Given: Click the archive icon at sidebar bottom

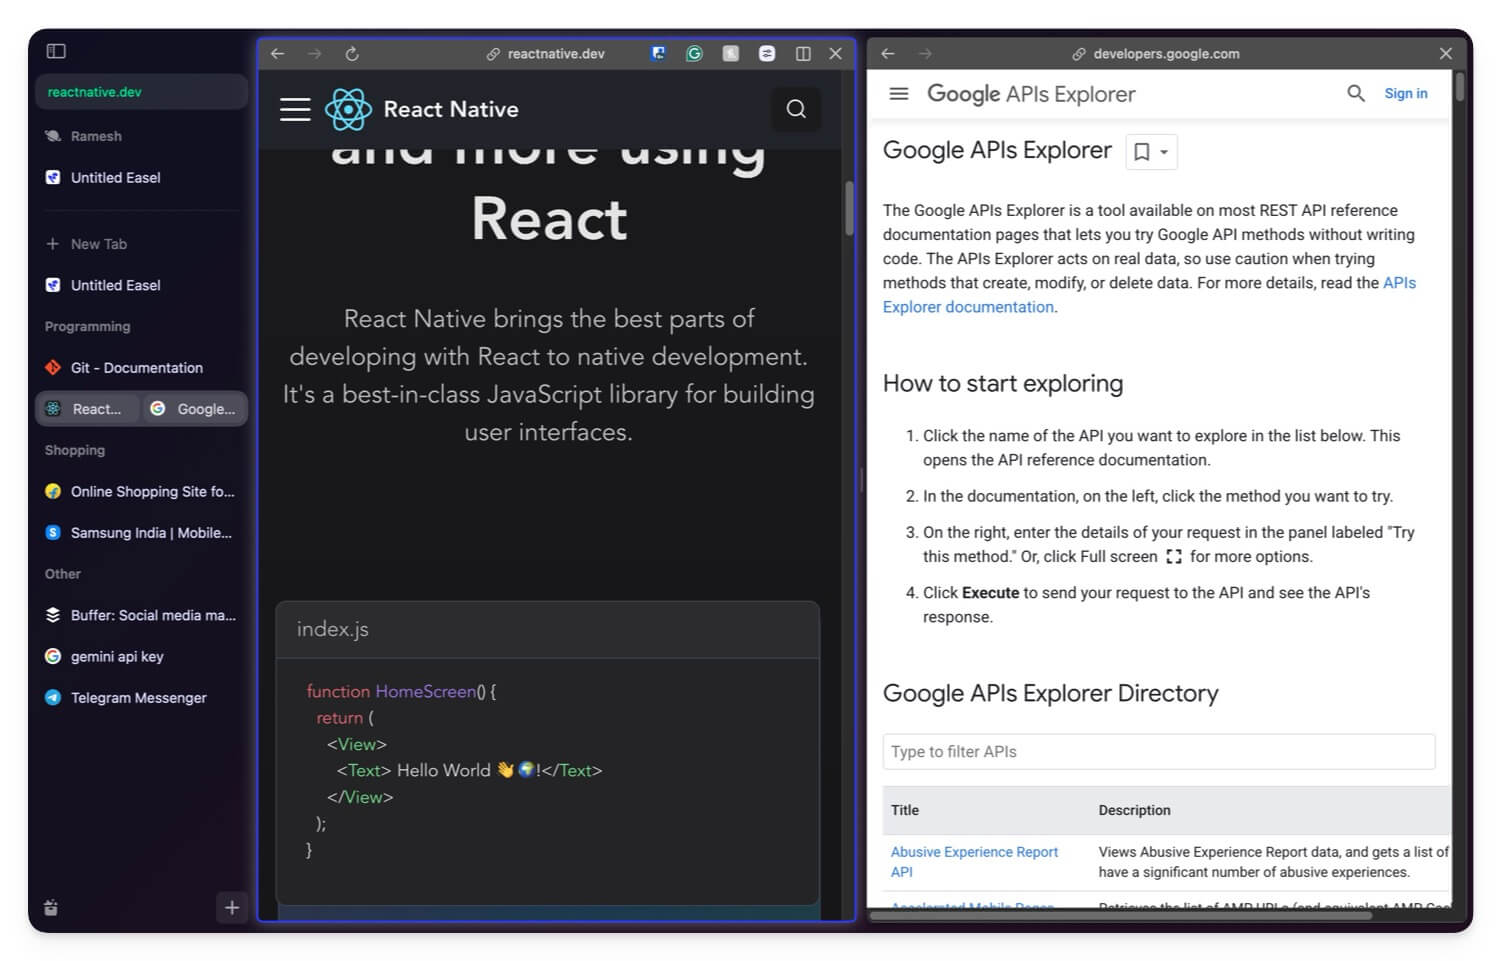Looking at the screenshot, I should (x=51, y=908).
